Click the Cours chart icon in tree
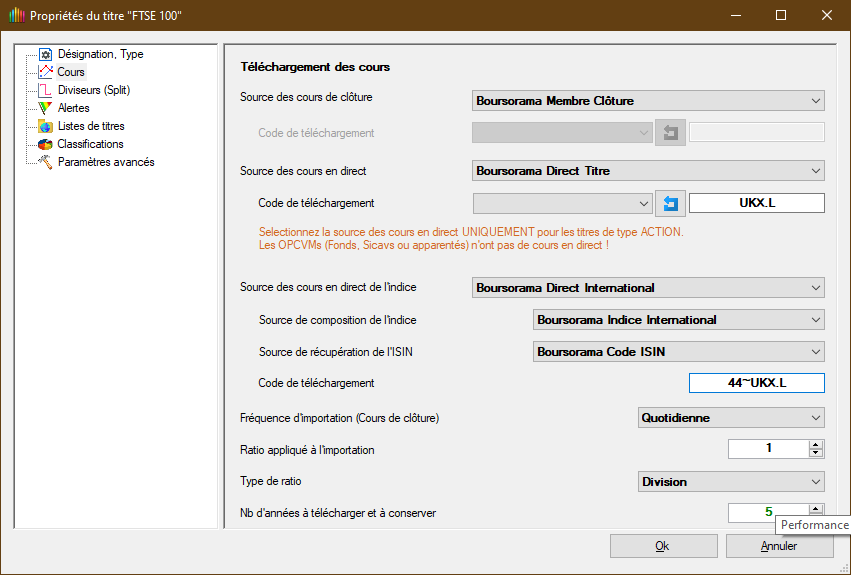The width and height of the screenshot is (851, 575). click(45, 72)
